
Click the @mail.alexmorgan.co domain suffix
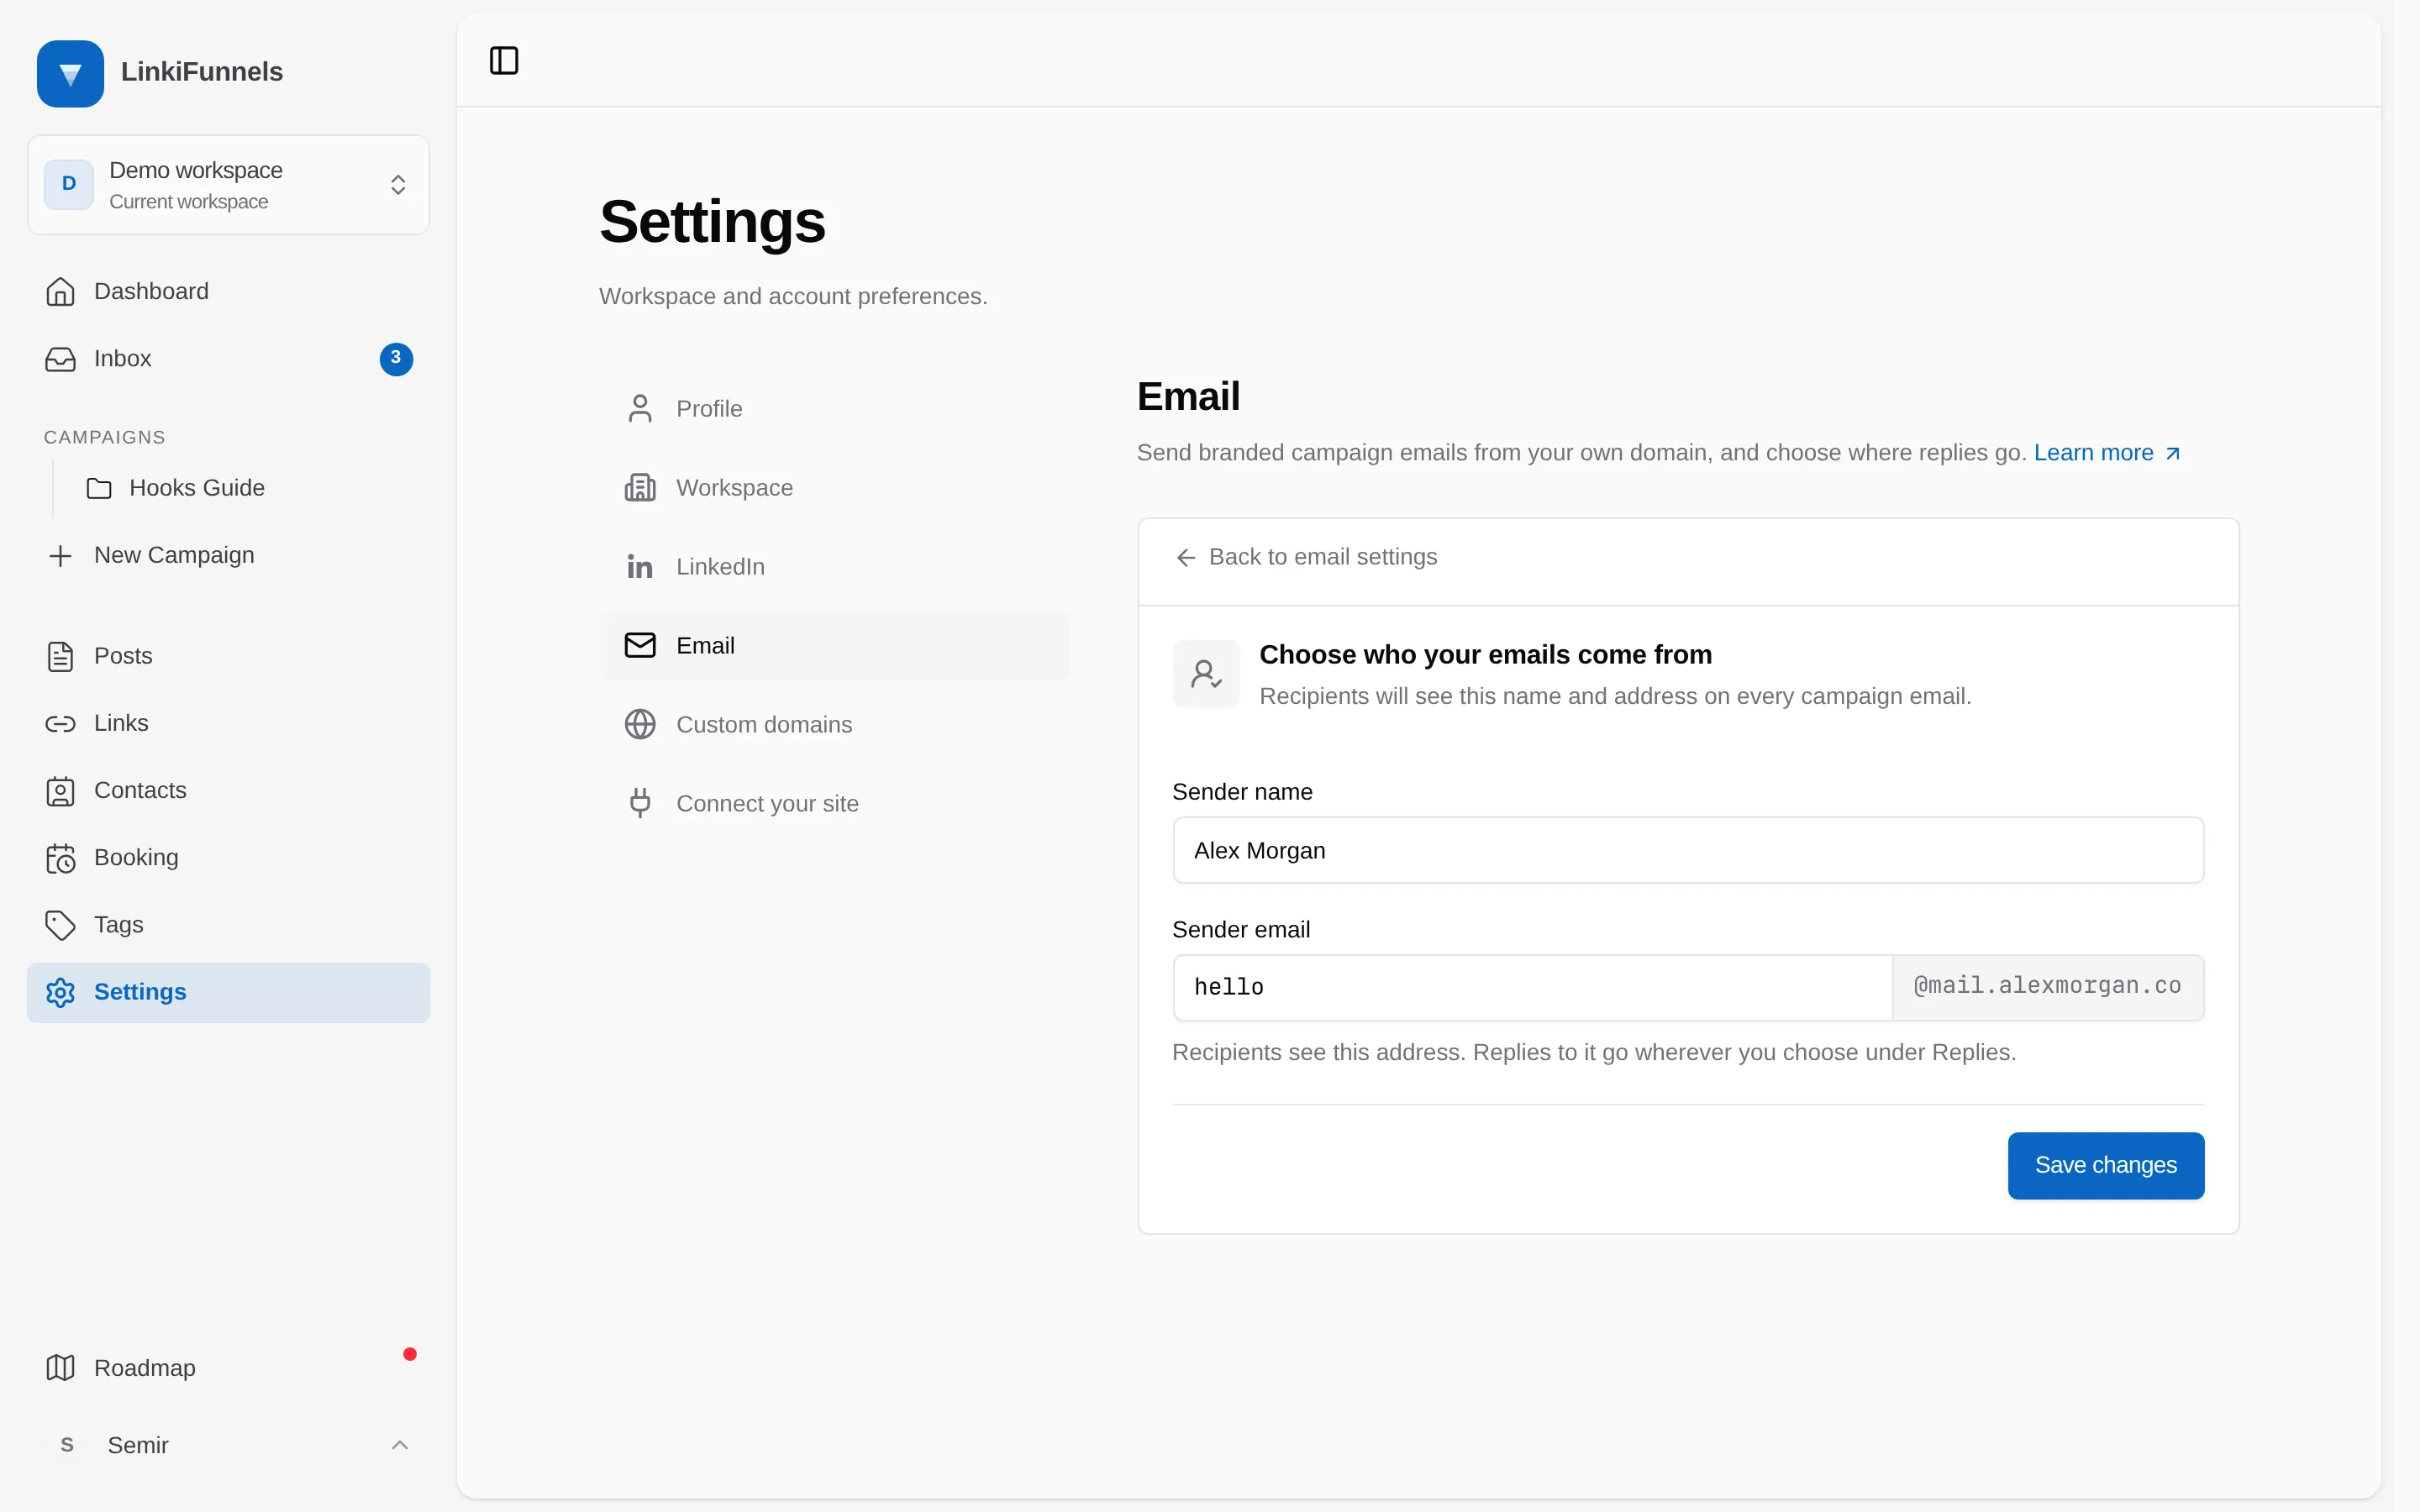click(x=2047, y=987)
